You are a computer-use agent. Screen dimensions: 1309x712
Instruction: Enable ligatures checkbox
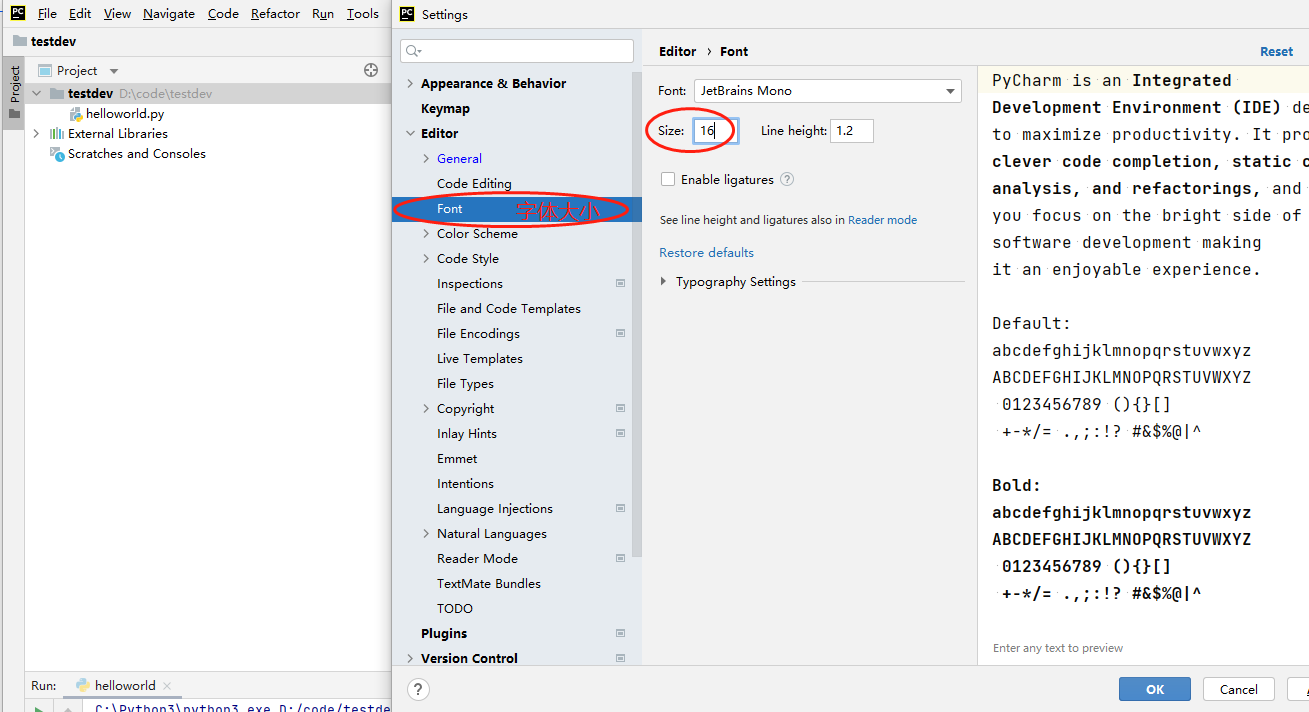click(668, 179)
